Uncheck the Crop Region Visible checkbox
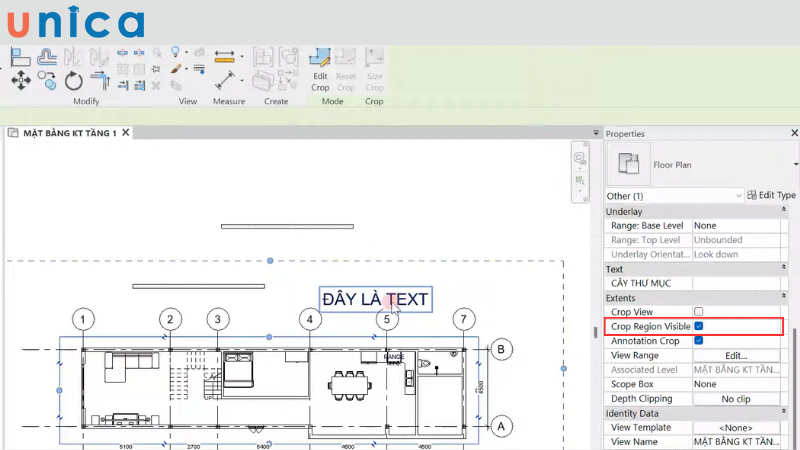Viewport: 800px width, 450px height. [699, 326]
